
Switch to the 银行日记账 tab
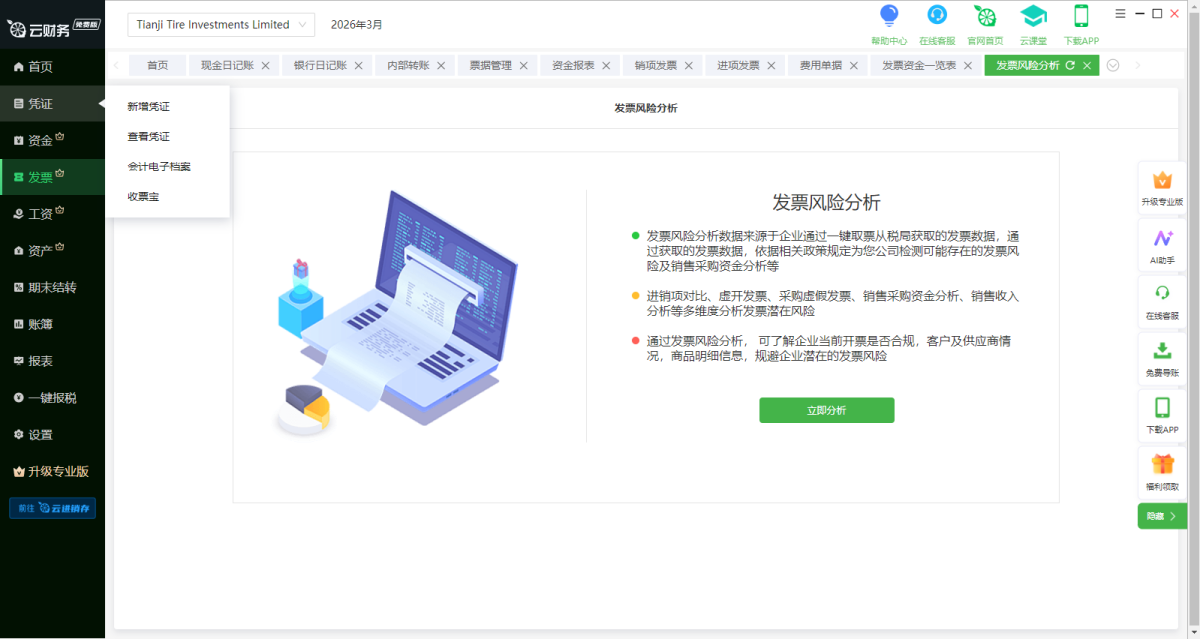(x=320, y=65)
